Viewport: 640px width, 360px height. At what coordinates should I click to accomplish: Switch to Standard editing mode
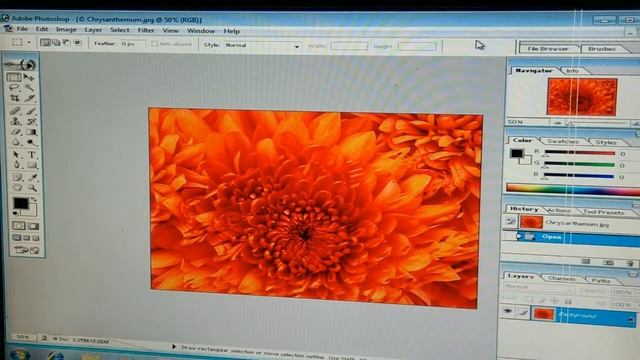pos(18,226)
